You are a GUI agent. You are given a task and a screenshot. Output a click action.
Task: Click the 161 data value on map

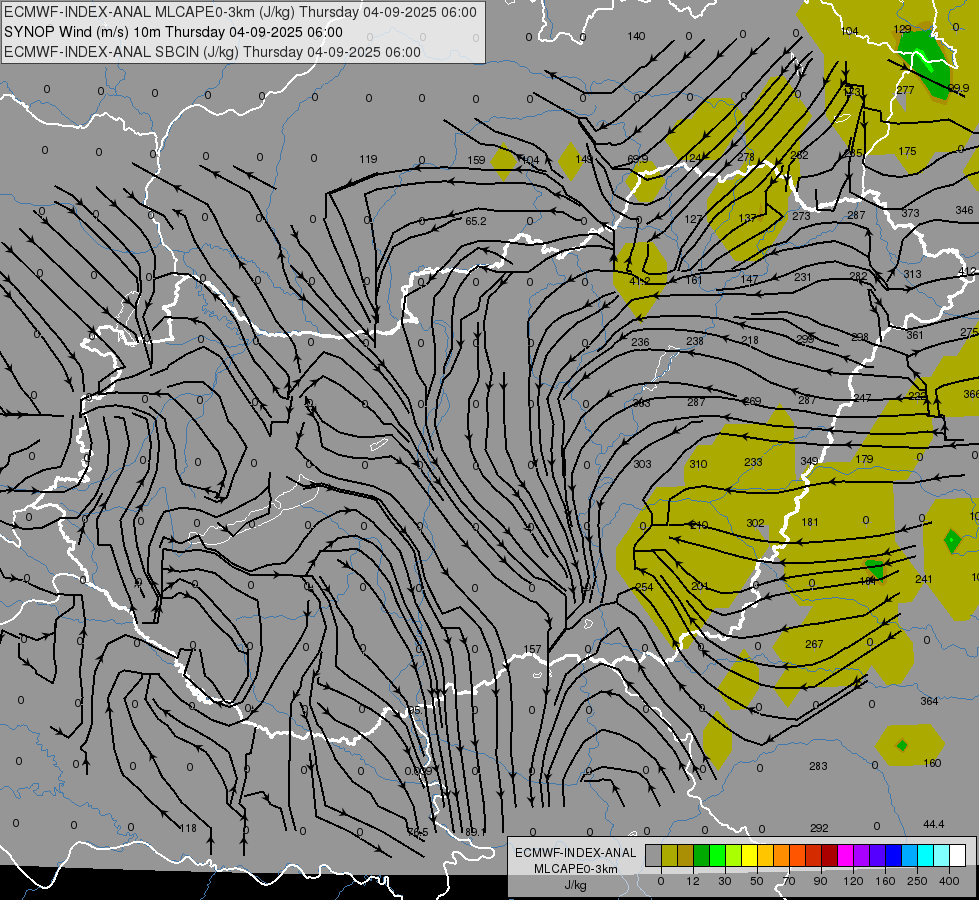pos(694,280)
